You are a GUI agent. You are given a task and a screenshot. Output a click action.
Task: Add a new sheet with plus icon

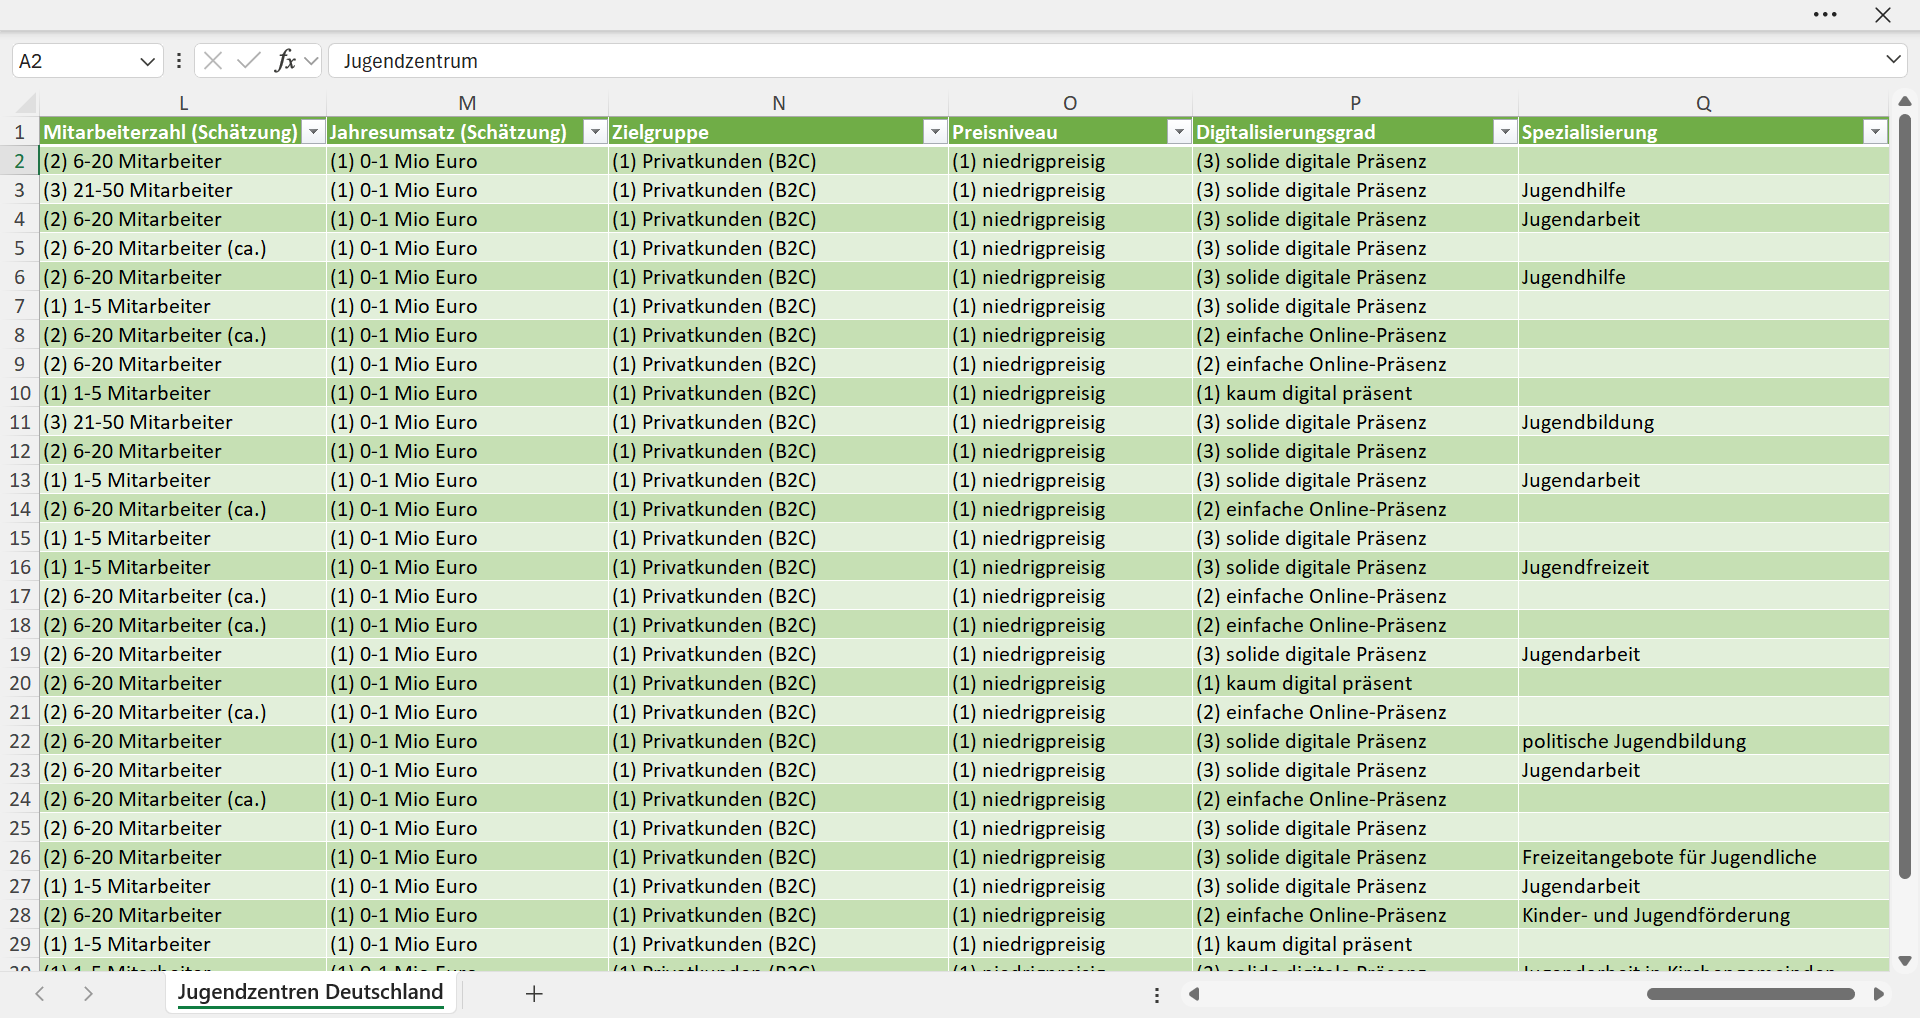pyautogui.click(x=534, y=994)
